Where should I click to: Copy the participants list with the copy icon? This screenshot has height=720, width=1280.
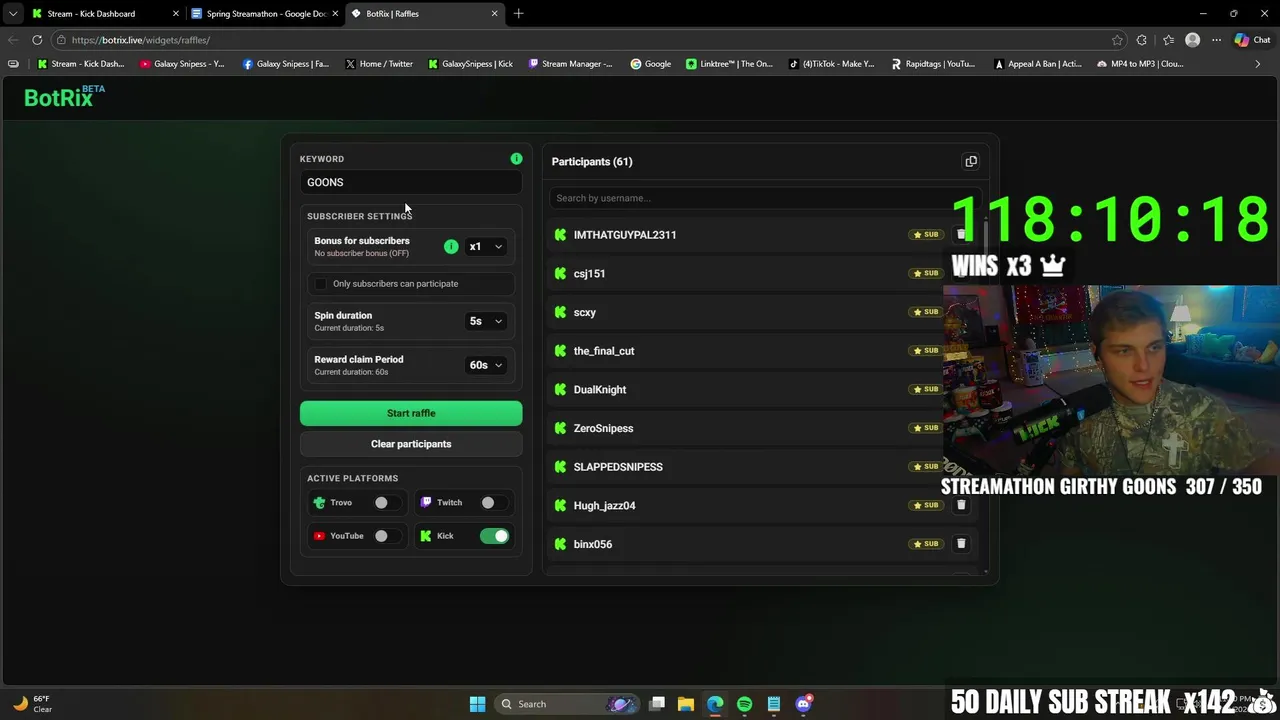tap(970, 161)
